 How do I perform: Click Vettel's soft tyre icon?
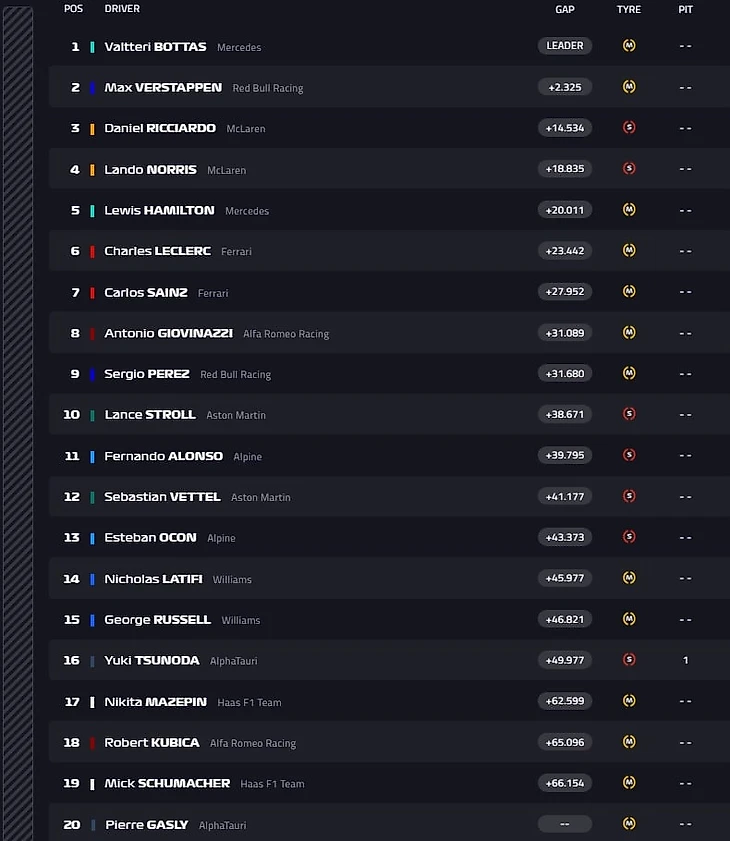click(x=629, y=496)
